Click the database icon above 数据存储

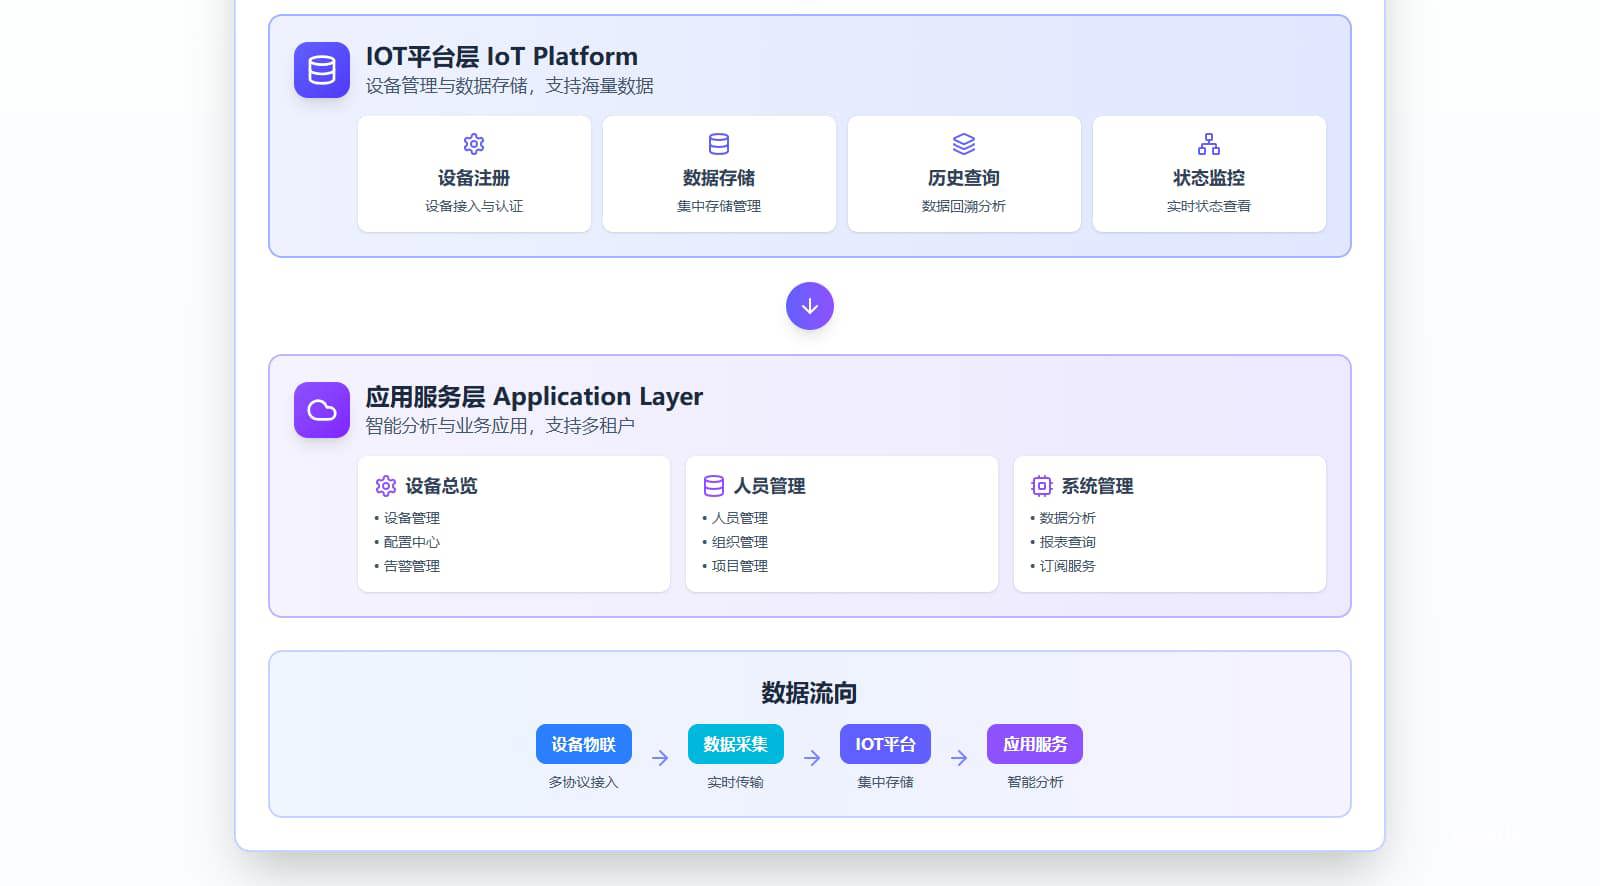719,144
